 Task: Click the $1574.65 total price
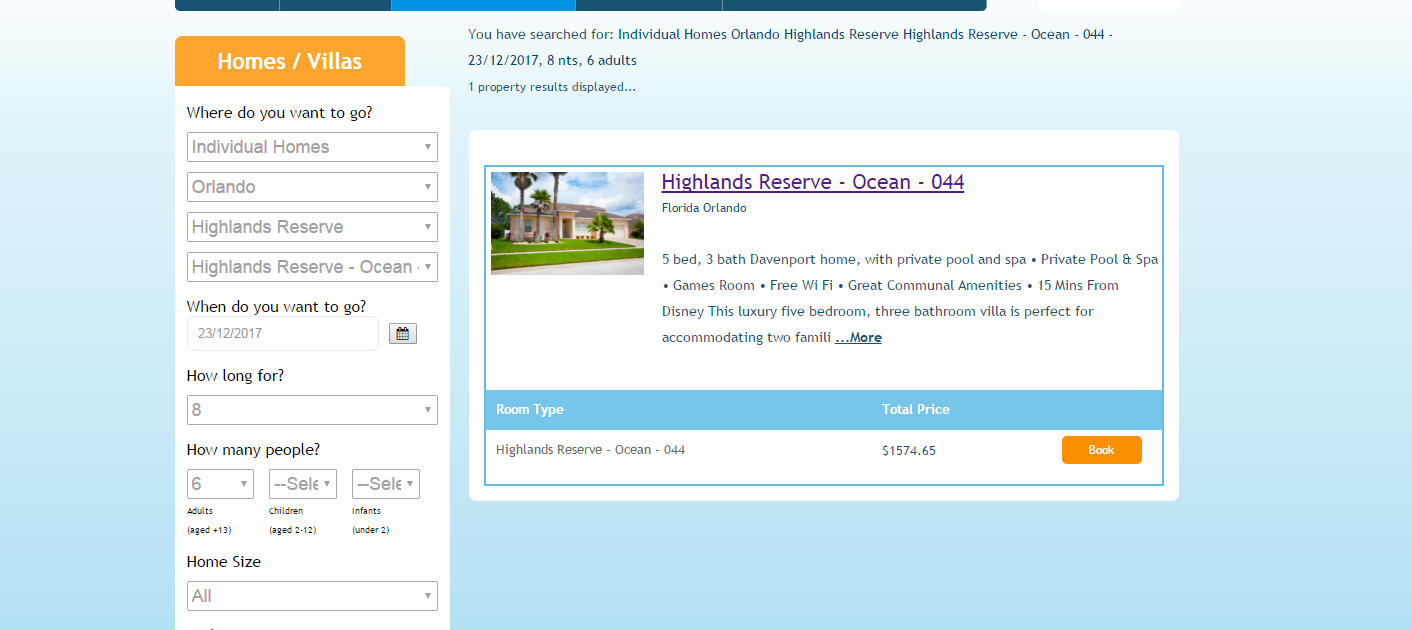point(909,451)
